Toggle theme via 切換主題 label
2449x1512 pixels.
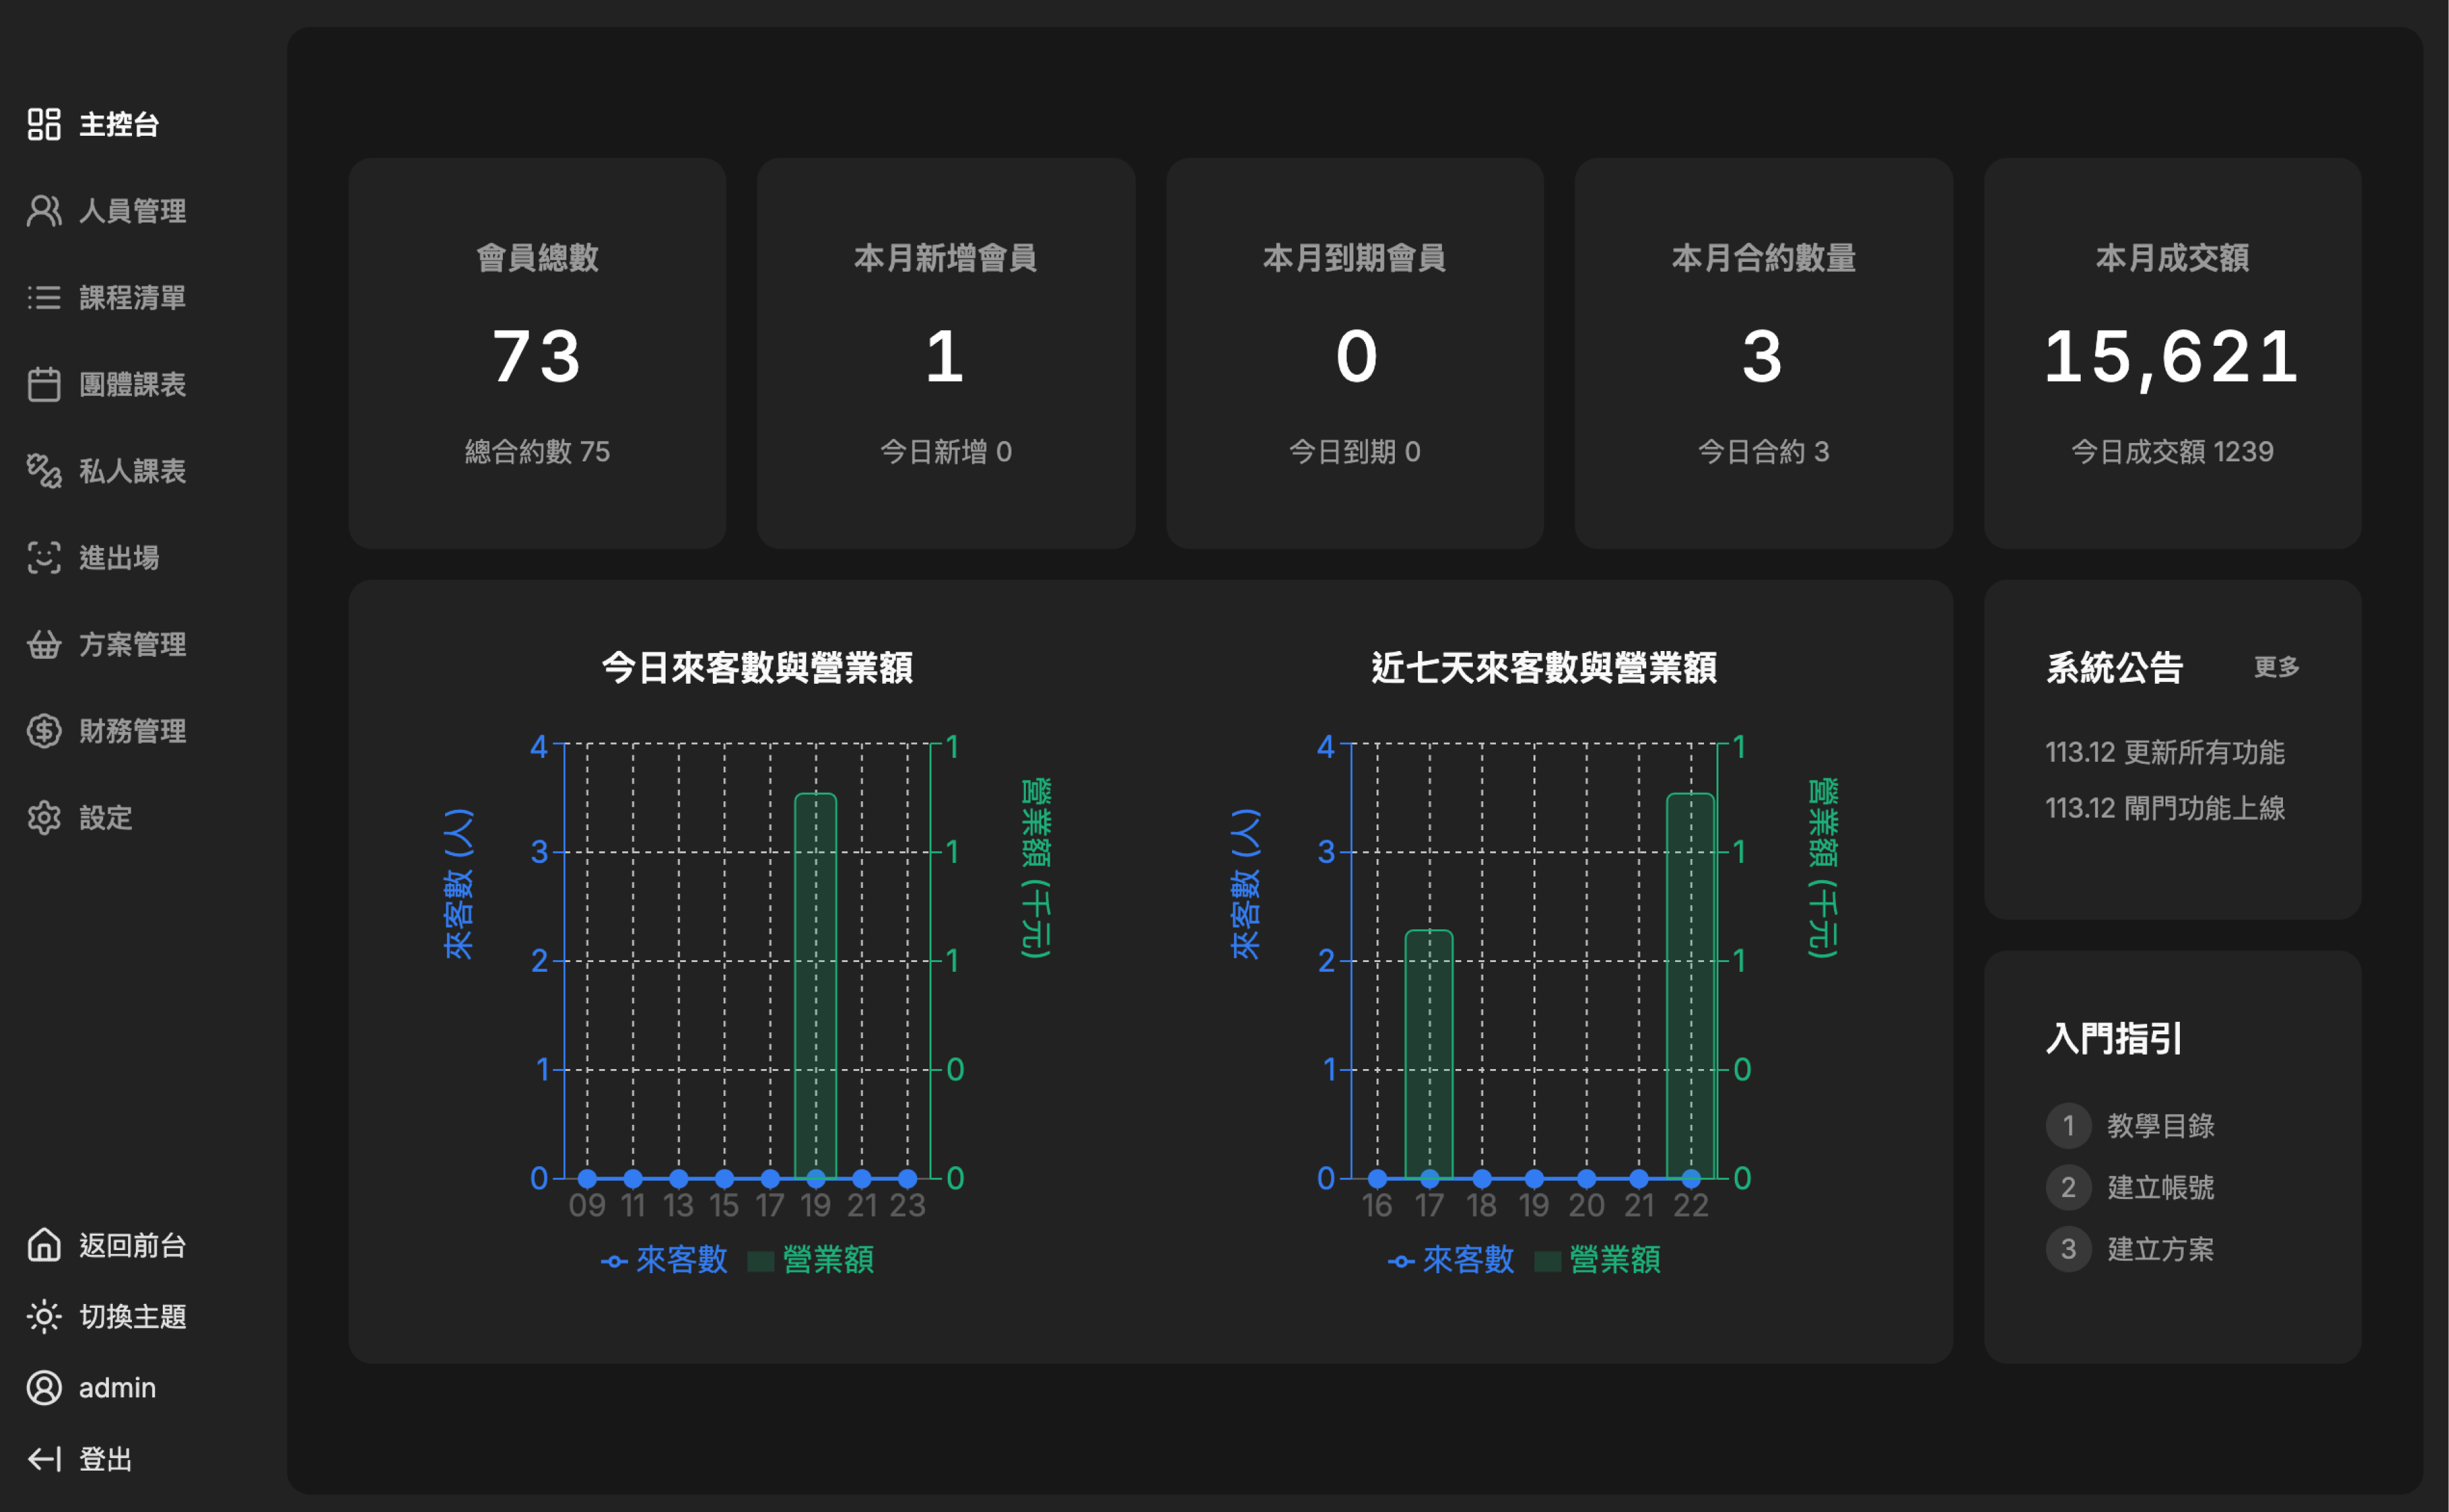[x=132, y=1316]
